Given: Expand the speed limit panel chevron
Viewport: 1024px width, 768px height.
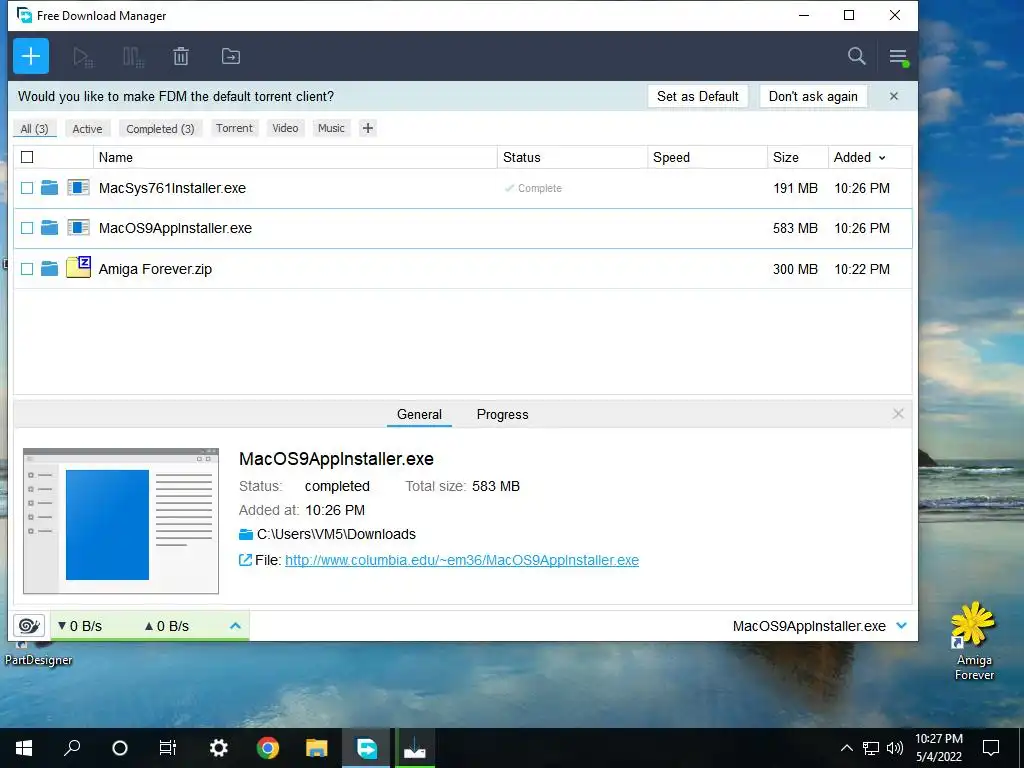Looking at the screenshot, I should coord(235,626).
